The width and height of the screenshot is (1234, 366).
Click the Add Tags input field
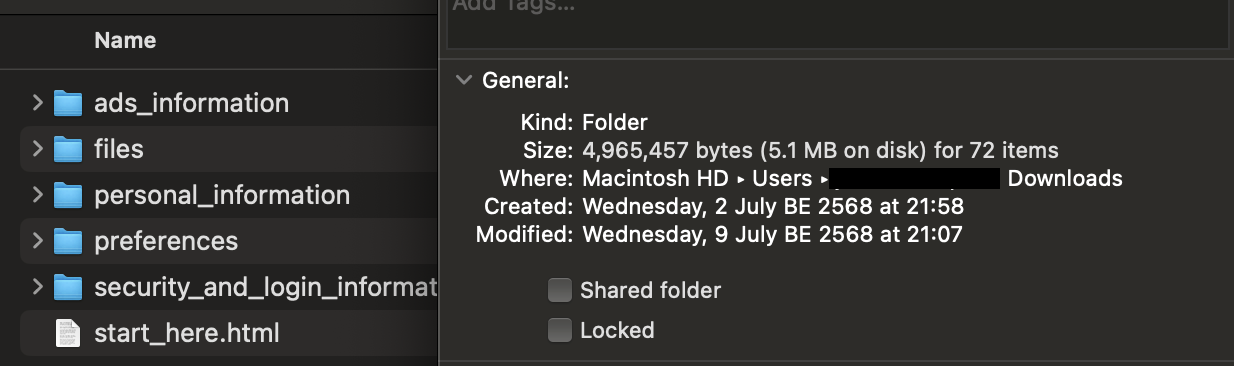(x=837, y=21)
